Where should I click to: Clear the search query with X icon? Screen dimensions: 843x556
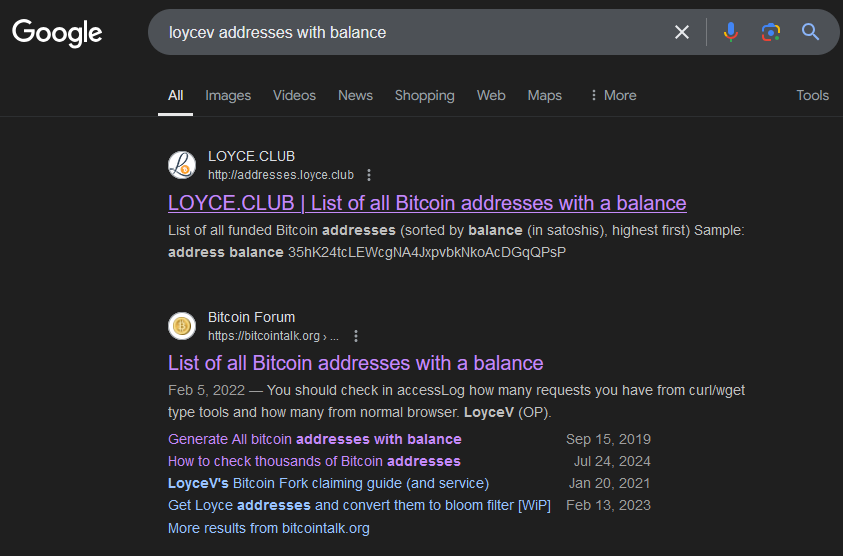[682, 32]
